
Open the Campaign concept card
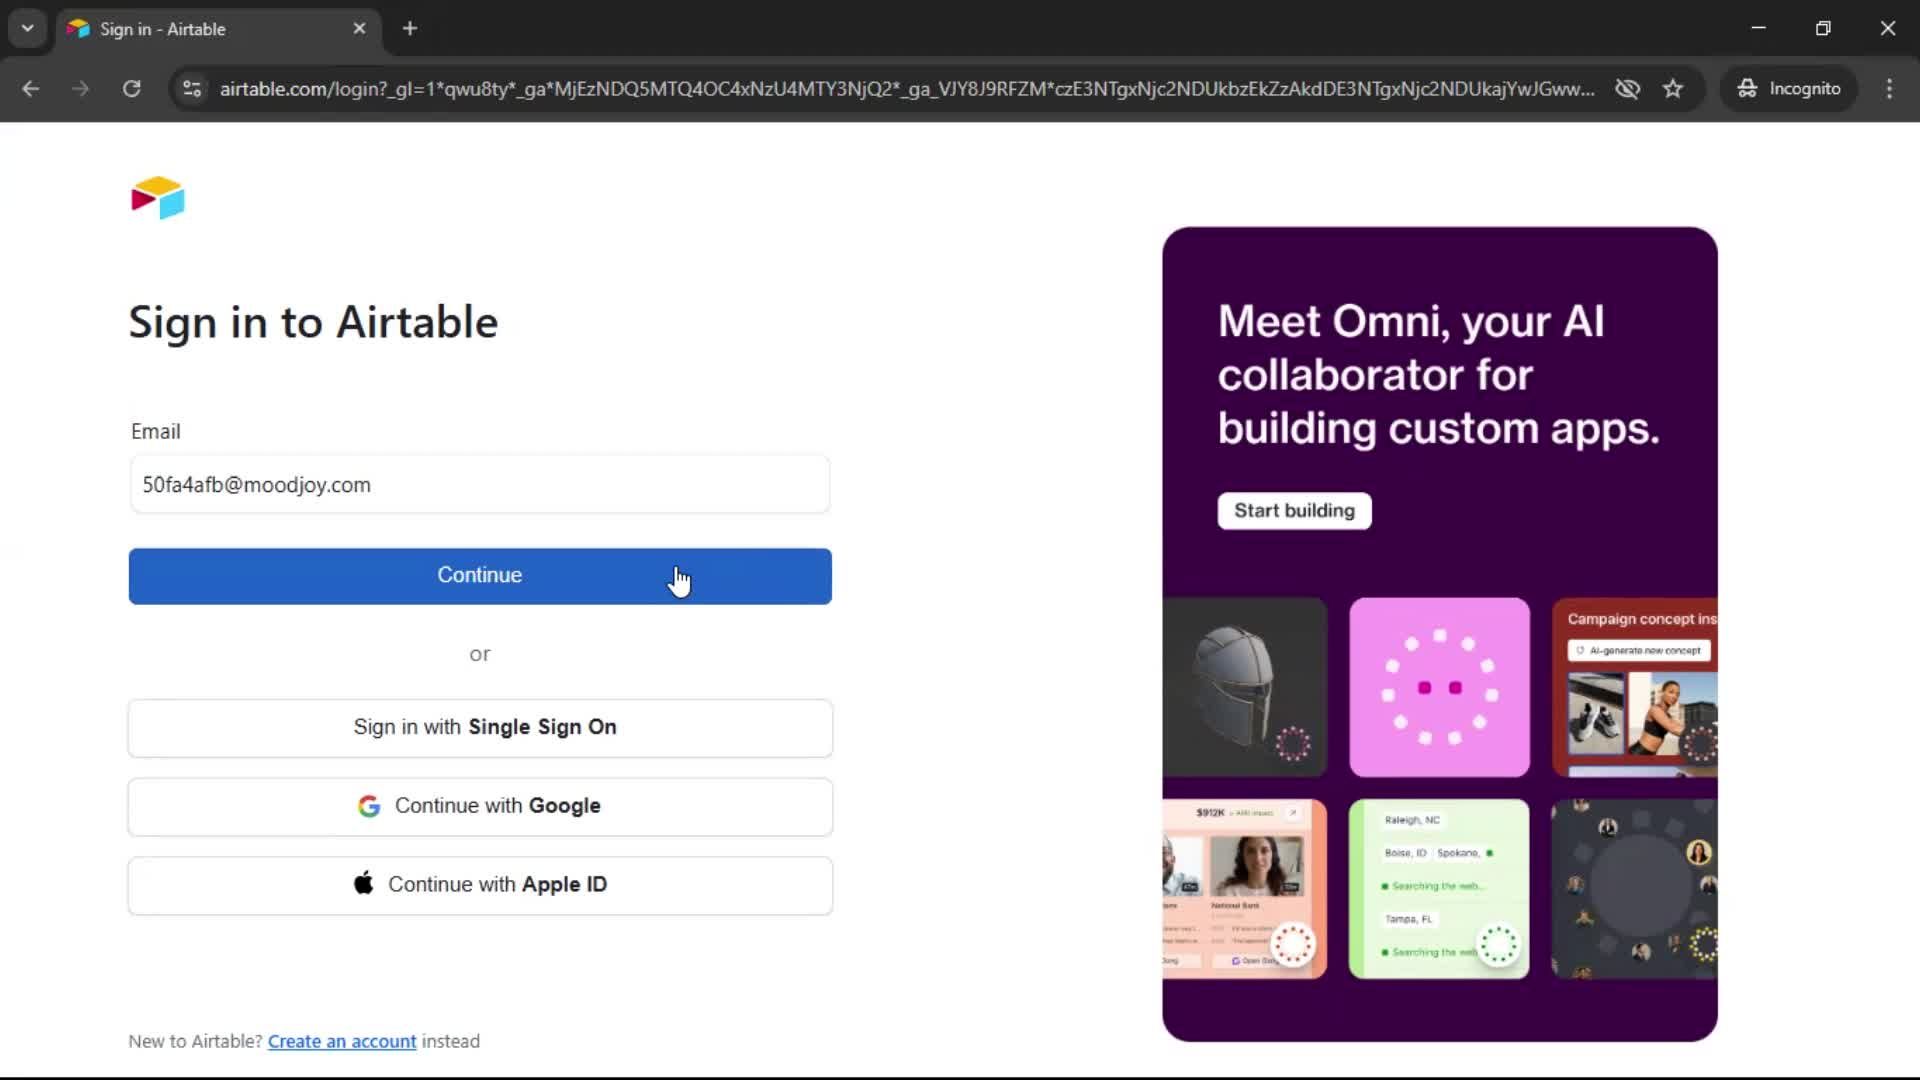pos(1635,688)
